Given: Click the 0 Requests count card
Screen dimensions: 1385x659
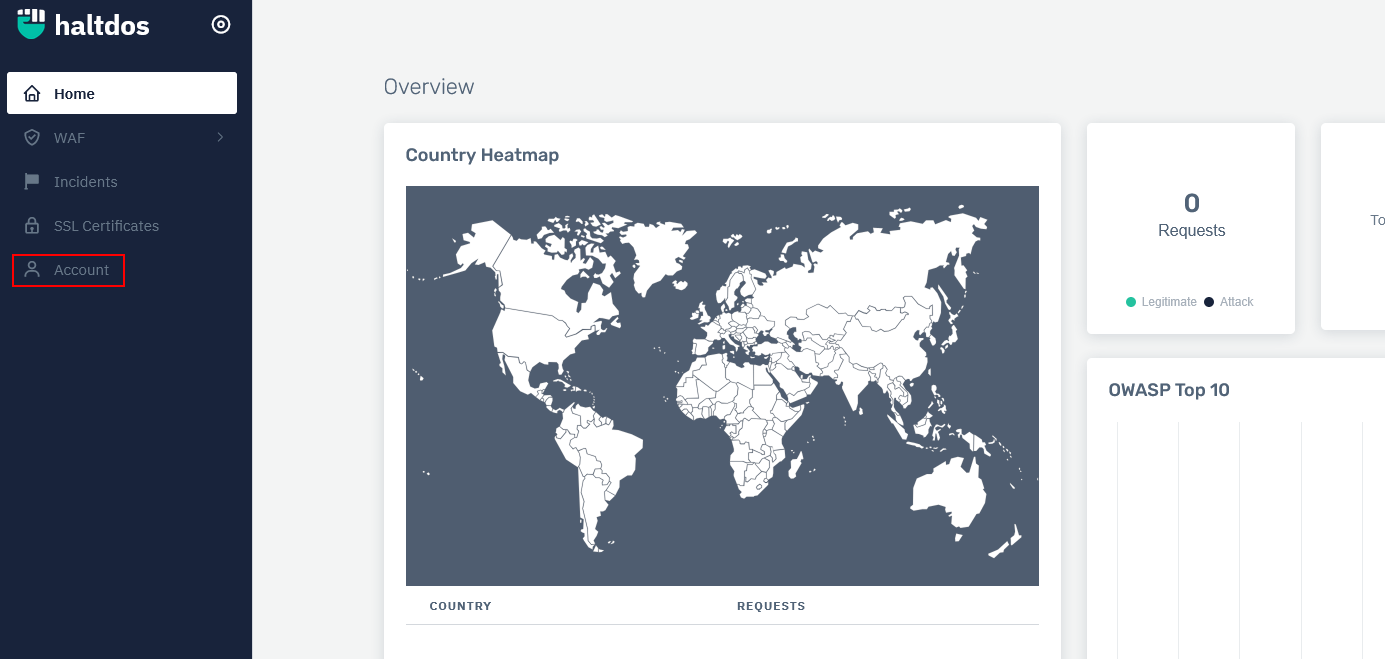Looking at the screenshot, I should (1191, 216).
